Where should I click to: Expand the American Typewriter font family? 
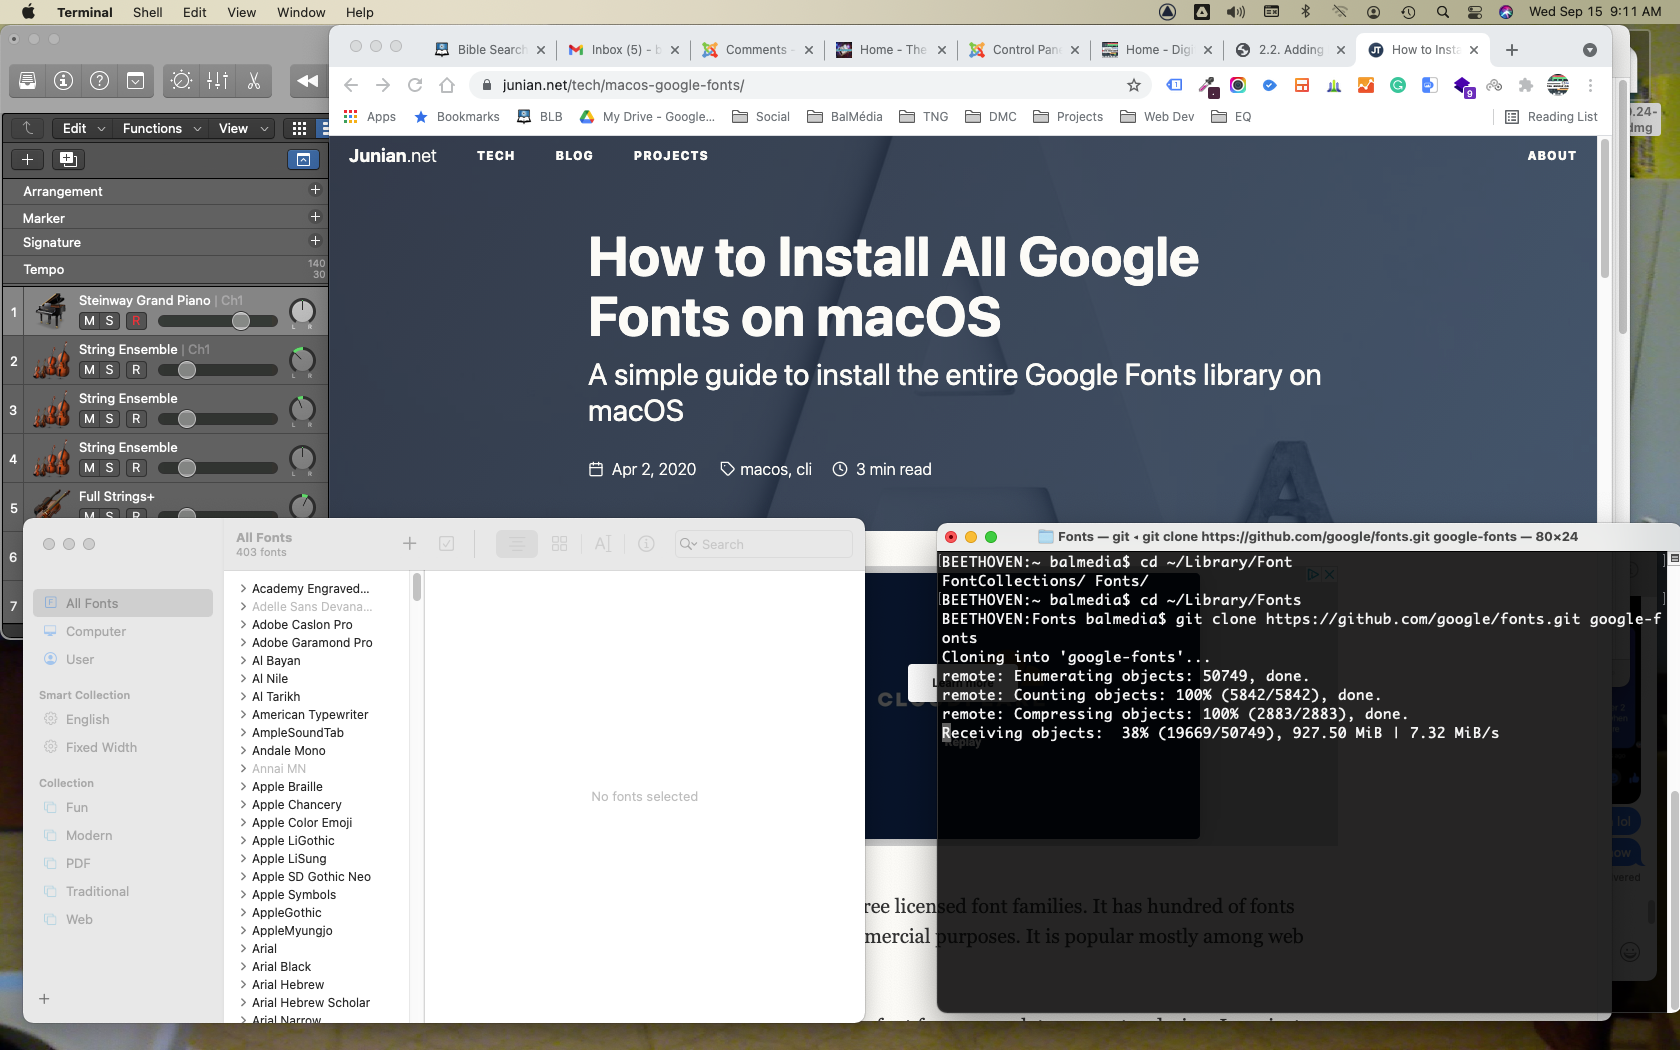tap(243, 714)
